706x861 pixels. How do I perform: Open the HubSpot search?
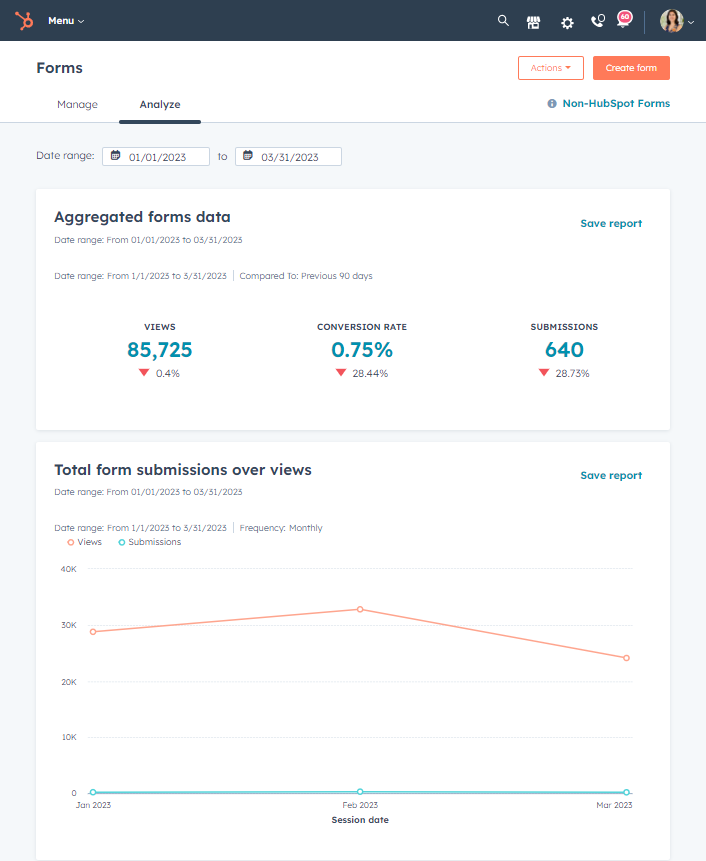[x=503, y=21]
